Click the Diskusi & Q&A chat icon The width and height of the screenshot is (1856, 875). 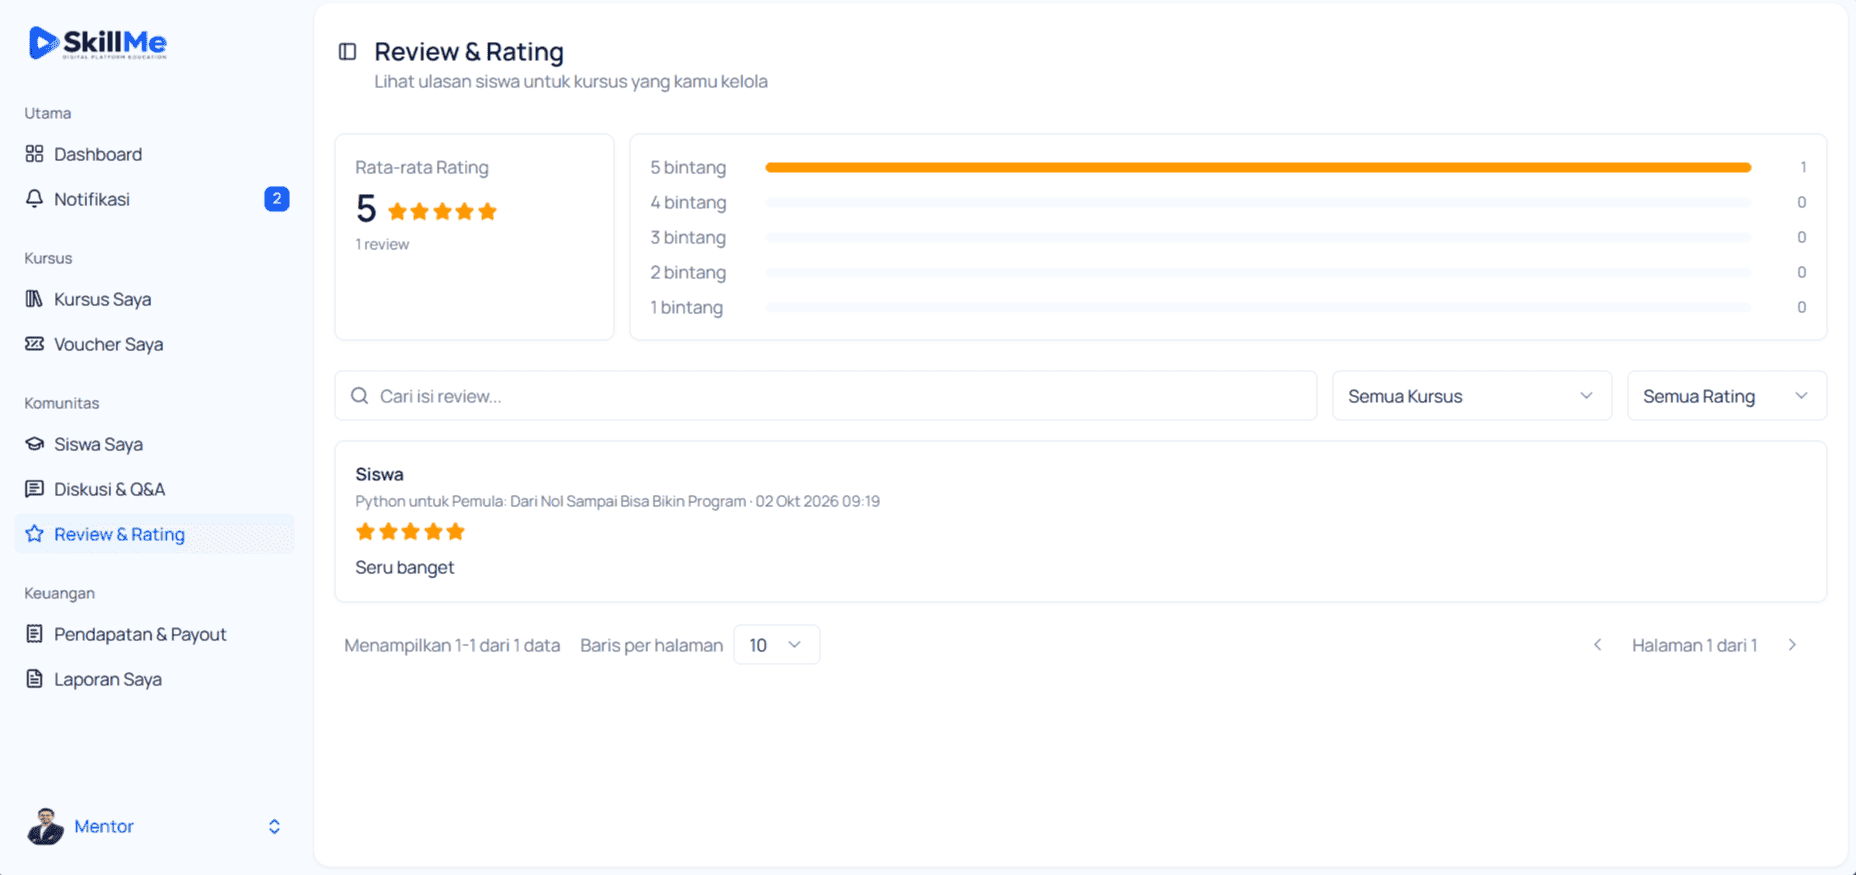tap(34, 489)
